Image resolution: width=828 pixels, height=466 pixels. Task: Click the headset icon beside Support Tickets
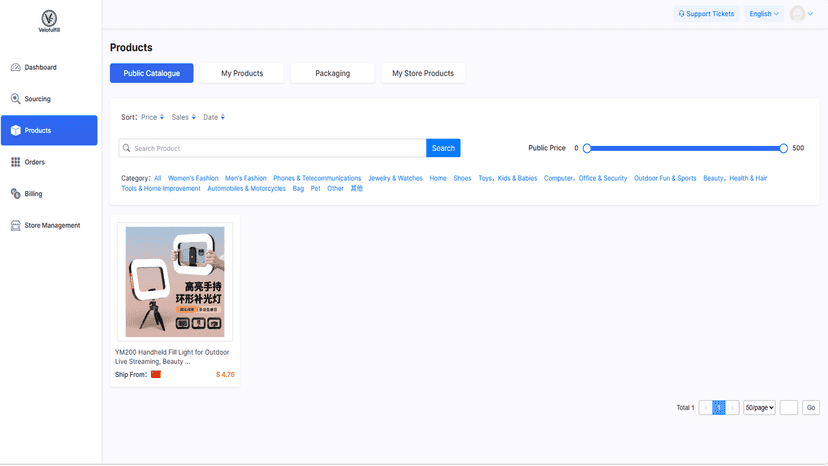pyautogui.click(x=681, y=14)
